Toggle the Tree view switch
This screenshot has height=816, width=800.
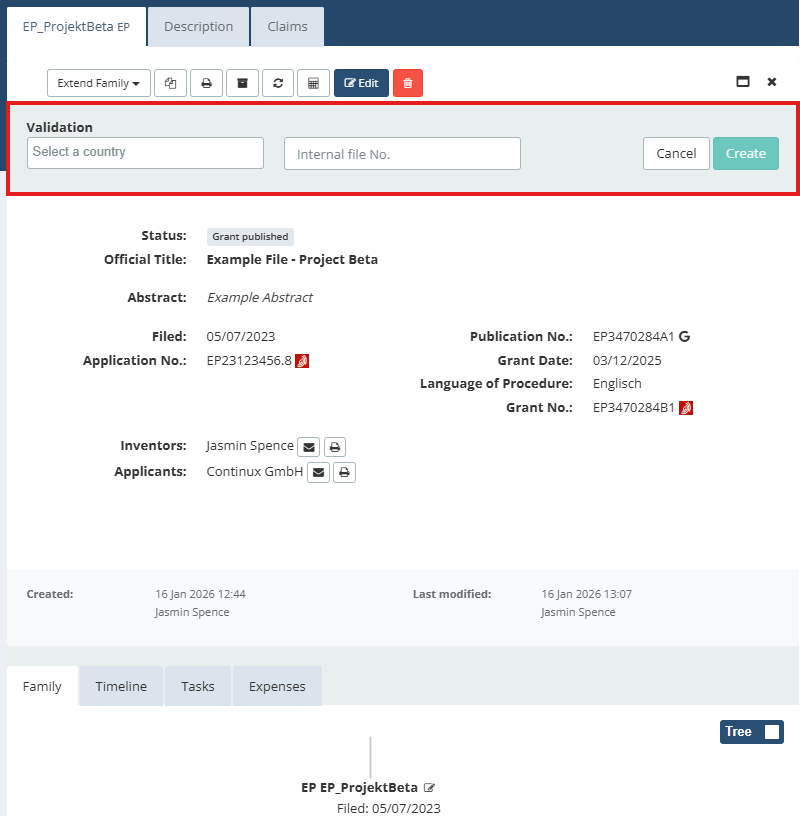pos(752,732)
